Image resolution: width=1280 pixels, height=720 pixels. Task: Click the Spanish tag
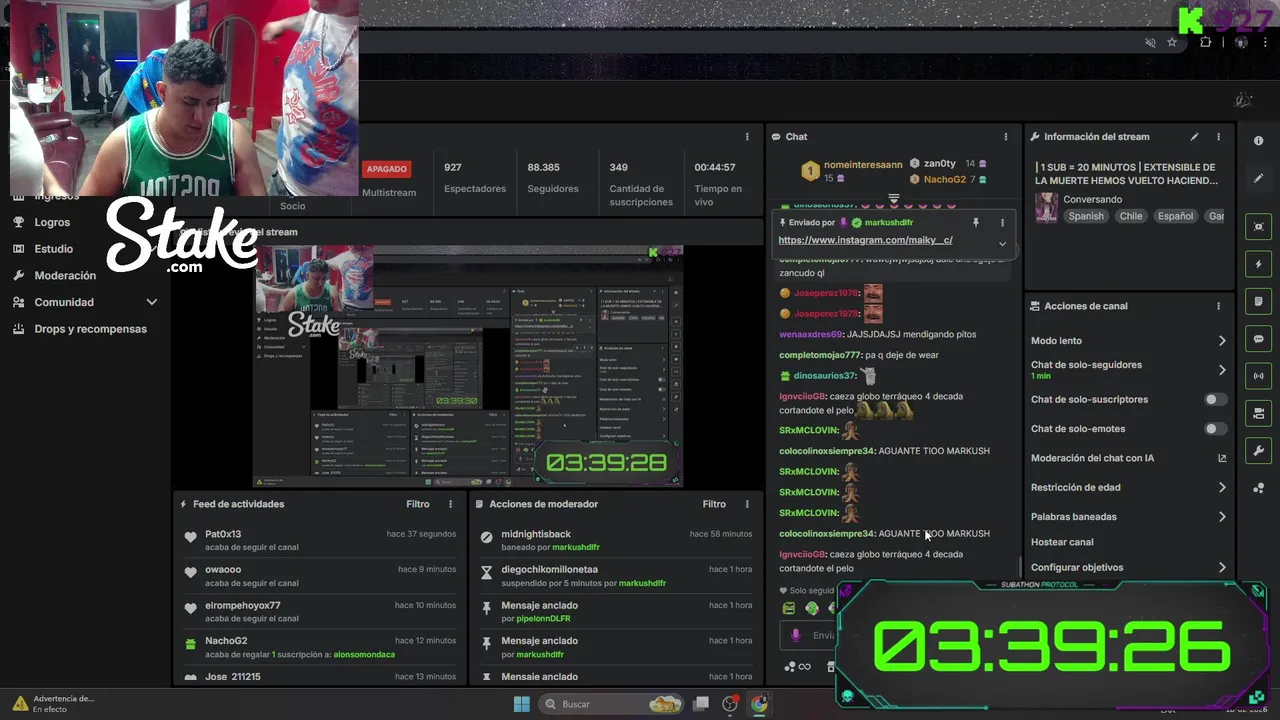pyautogui.click(x=1085, y=216)
